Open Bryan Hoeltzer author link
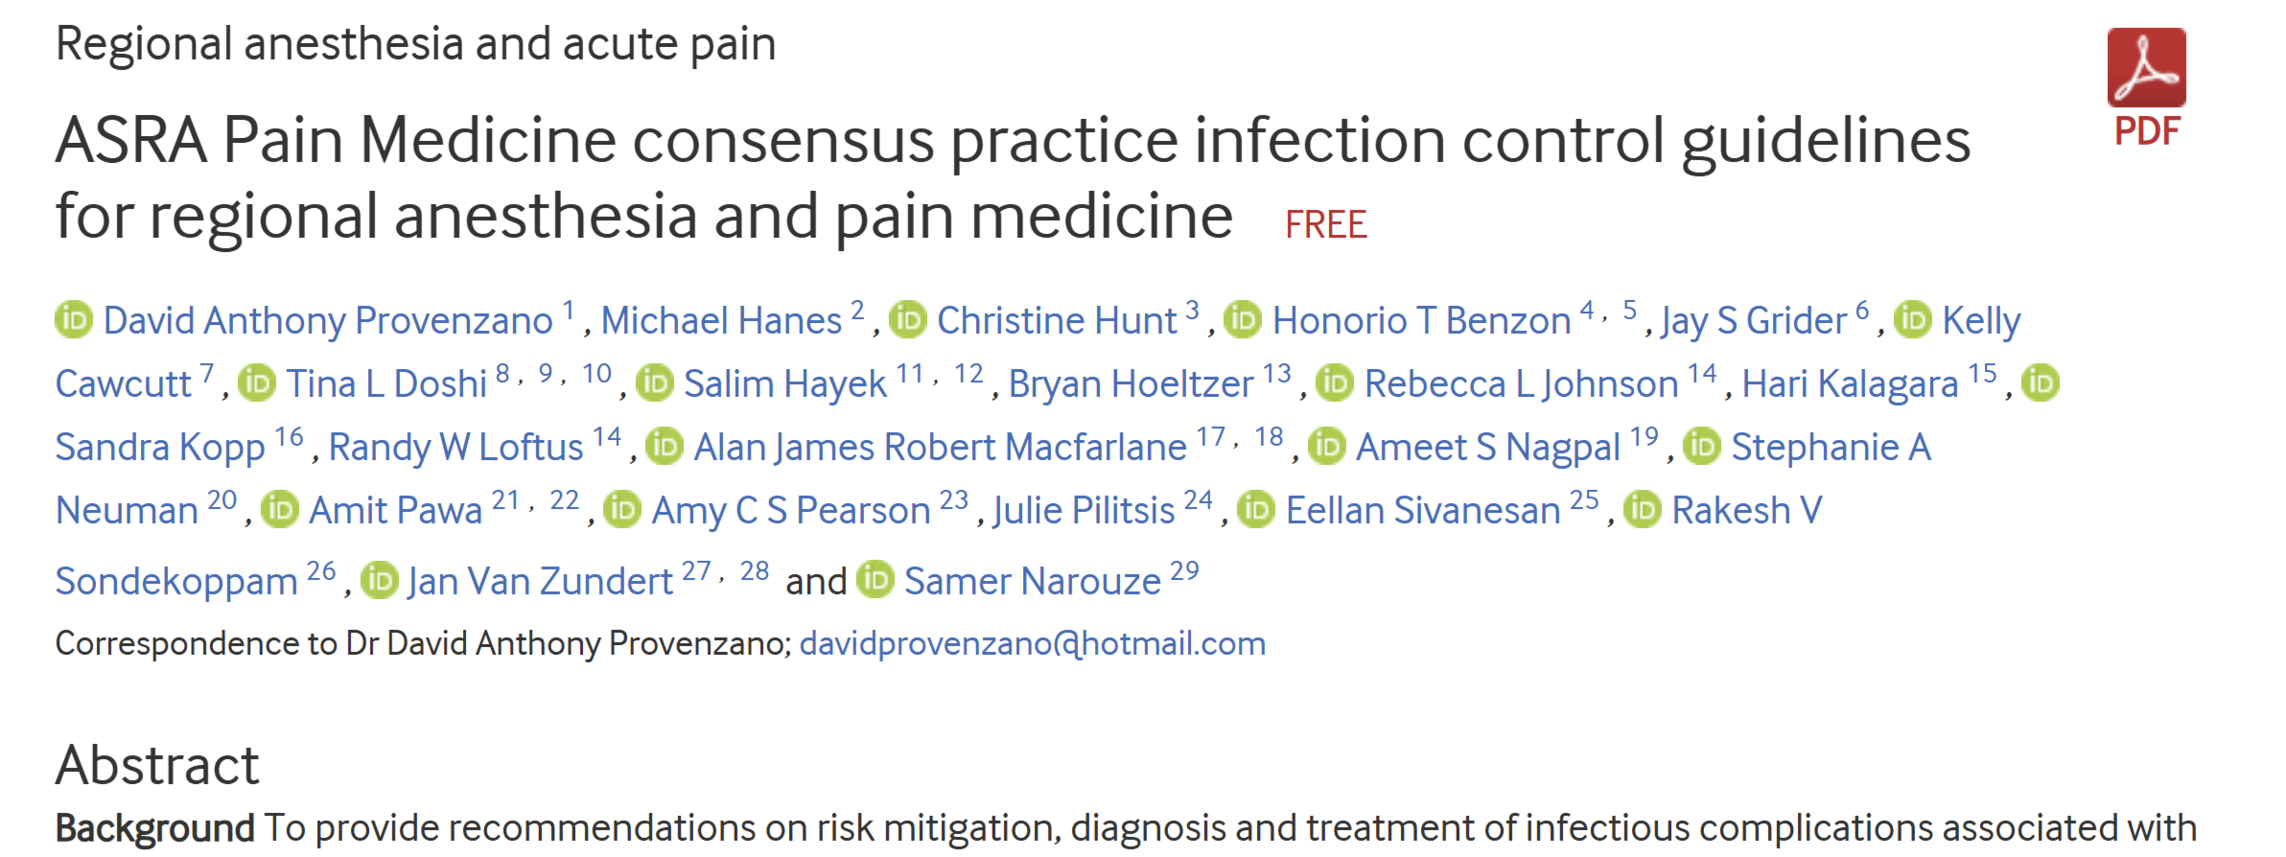 1130,384
